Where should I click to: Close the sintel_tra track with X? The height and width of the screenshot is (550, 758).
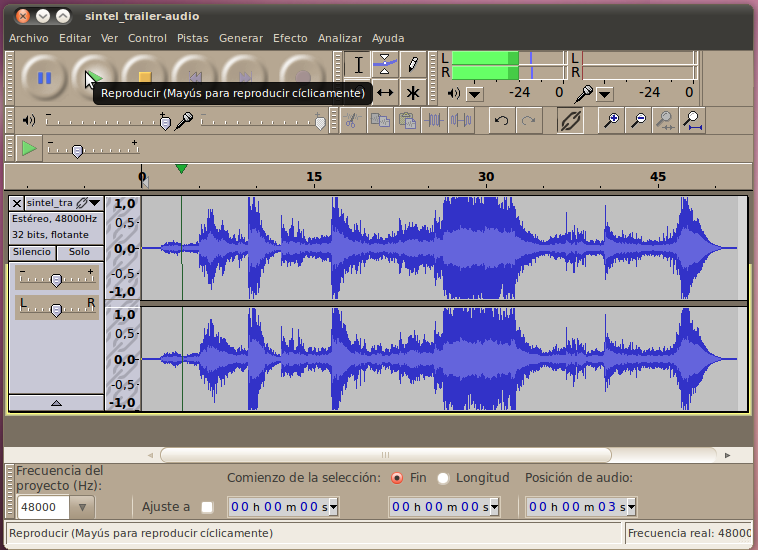click(16, 203)
